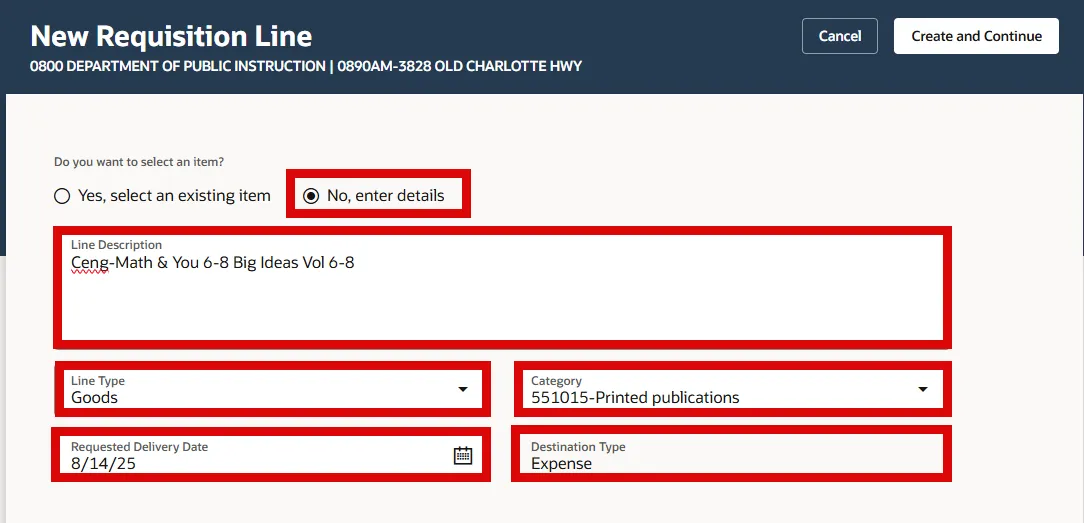This screenshot has width=1084, height=523.
Task: Click the 'Goods' value in Line Type
Action: coord(95,398)
